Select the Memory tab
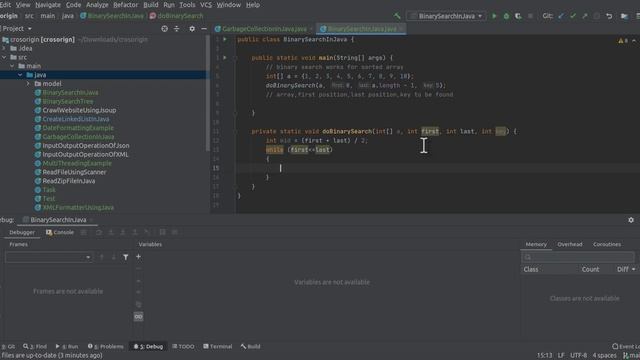The width and height of the screenshot is (640, 360). 536,244
